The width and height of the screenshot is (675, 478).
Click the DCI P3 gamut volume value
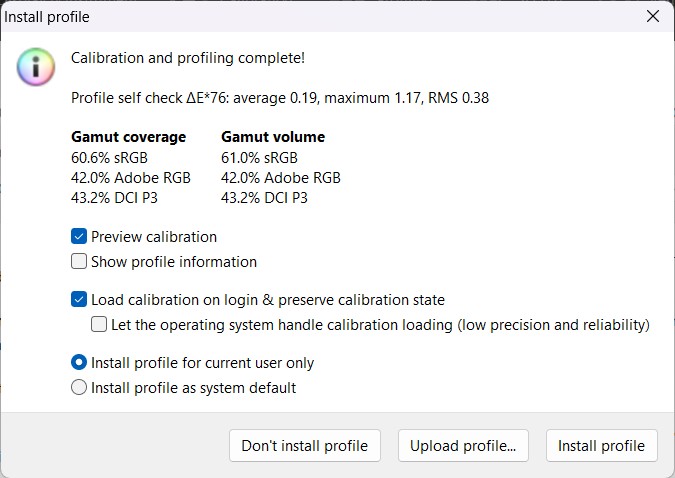point(264,198)
